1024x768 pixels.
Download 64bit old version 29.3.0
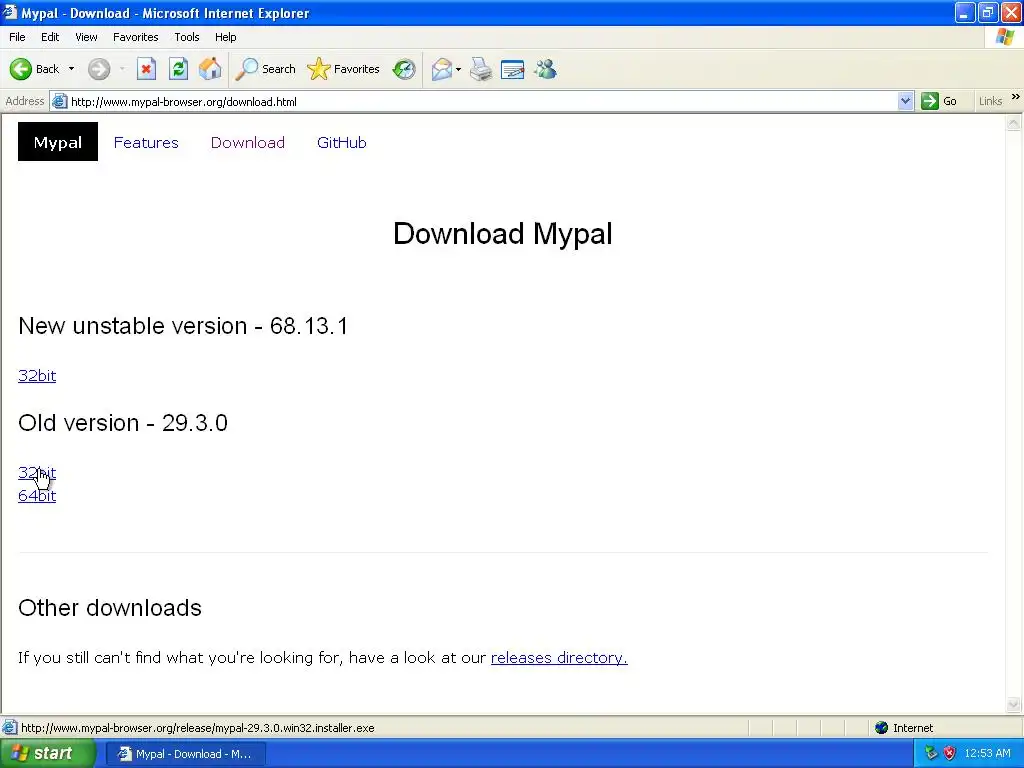(37, 496)
